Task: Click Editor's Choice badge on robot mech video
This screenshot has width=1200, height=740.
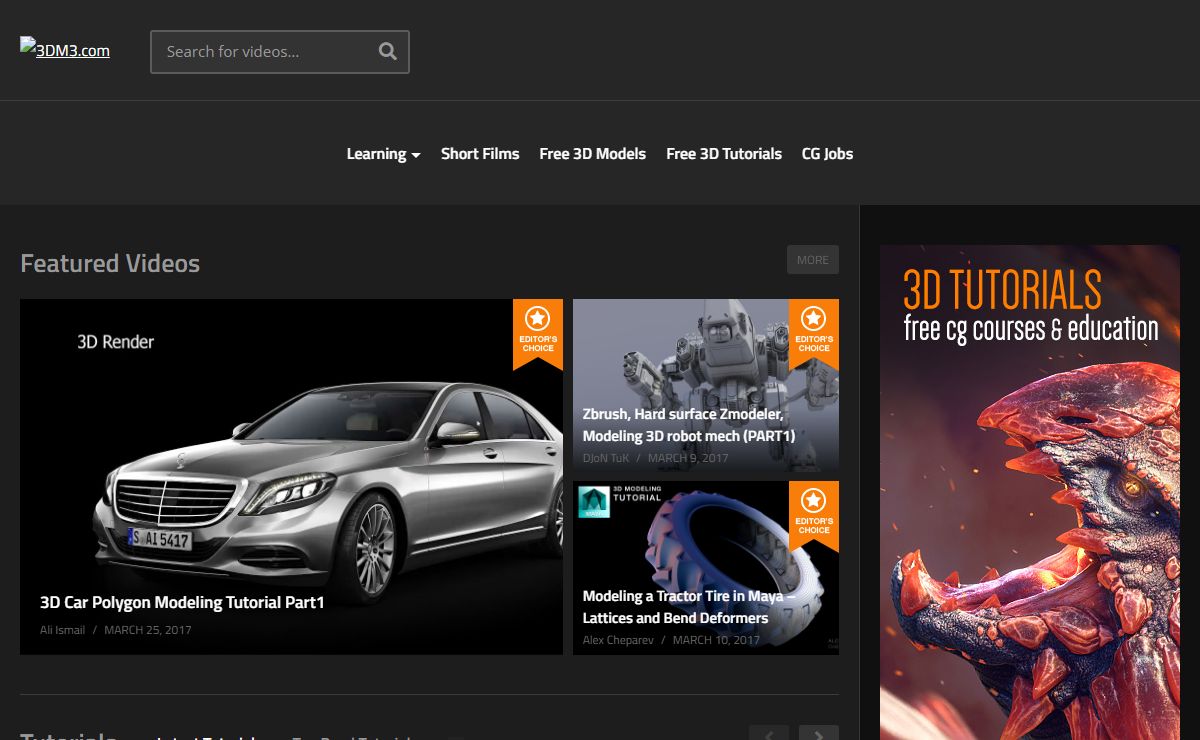Action: [x=814, y=333]
